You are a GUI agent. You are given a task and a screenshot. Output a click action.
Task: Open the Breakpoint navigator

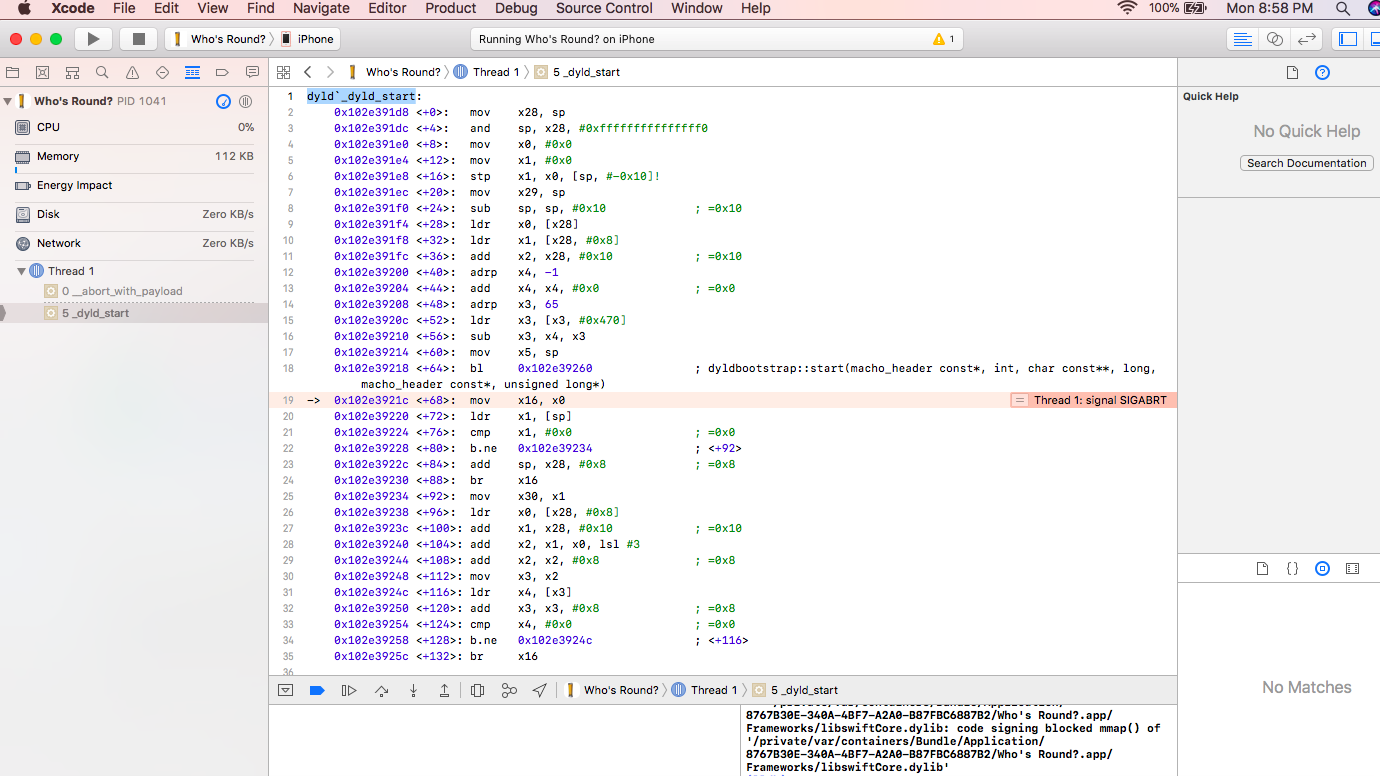click(x=222, y=72)
